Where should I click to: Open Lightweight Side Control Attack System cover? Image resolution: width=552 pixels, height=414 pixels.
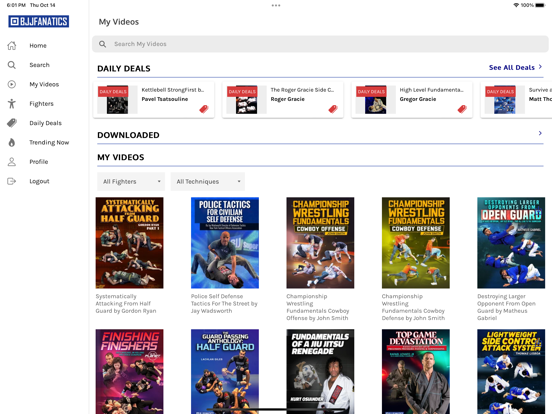[511, 371]
